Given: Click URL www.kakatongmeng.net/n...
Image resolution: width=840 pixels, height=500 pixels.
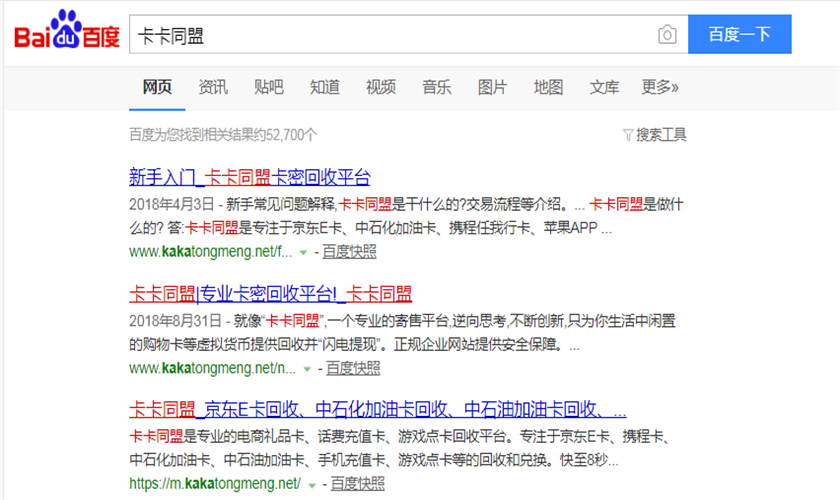Looking at the screenshot, I should (212, 368).
